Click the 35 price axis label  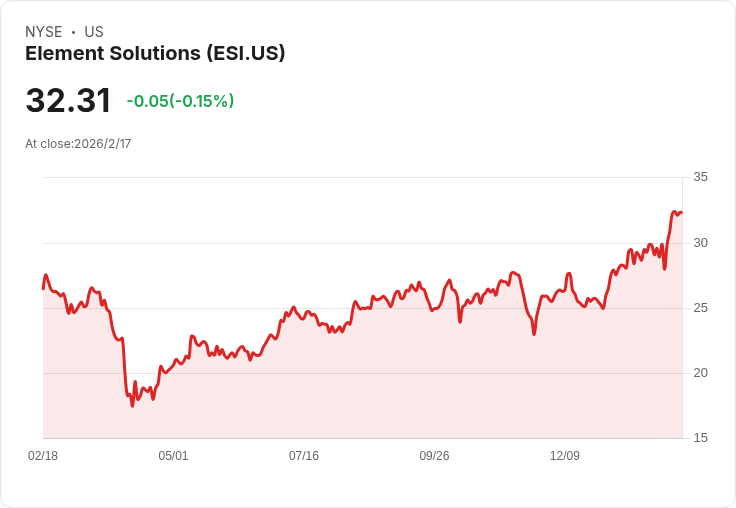700,177
